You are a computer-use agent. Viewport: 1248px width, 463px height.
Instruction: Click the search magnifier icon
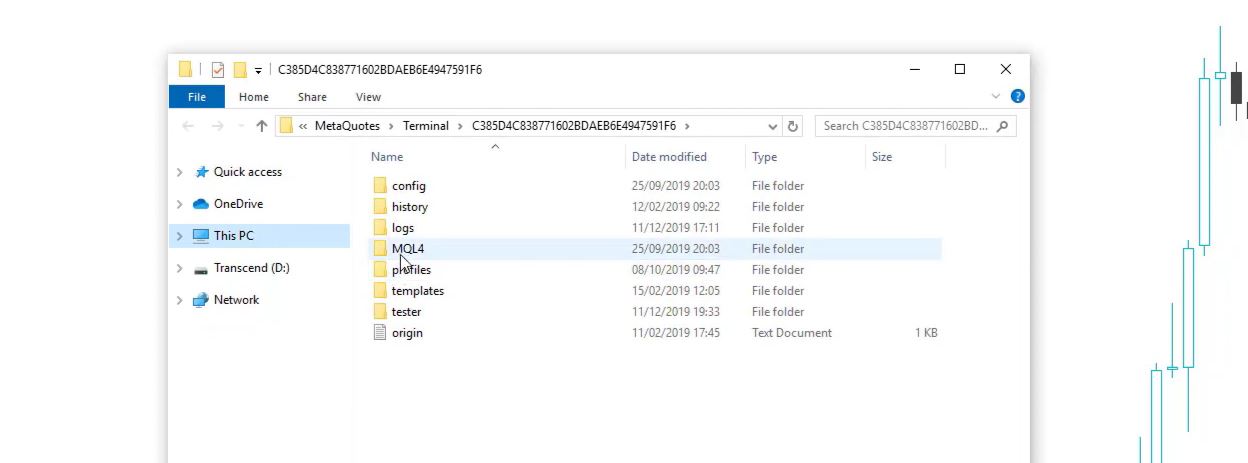(x=1002, y=126)
